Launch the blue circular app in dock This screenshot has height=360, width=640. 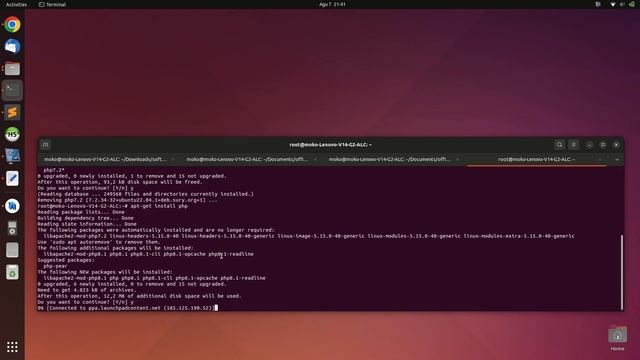(x=12, y=206)
